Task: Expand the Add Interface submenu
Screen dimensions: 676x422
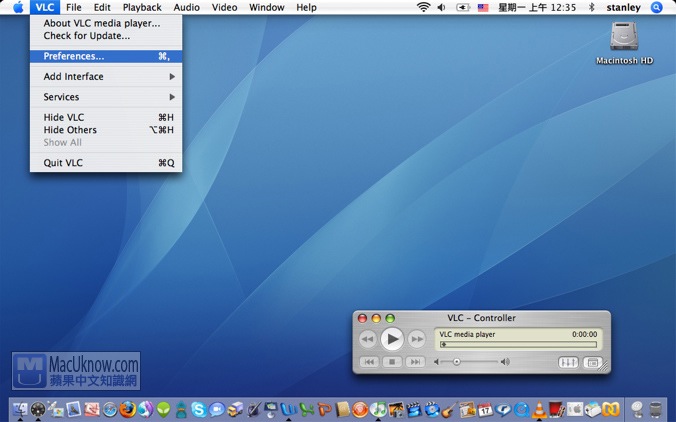Action: pos(106,76)
